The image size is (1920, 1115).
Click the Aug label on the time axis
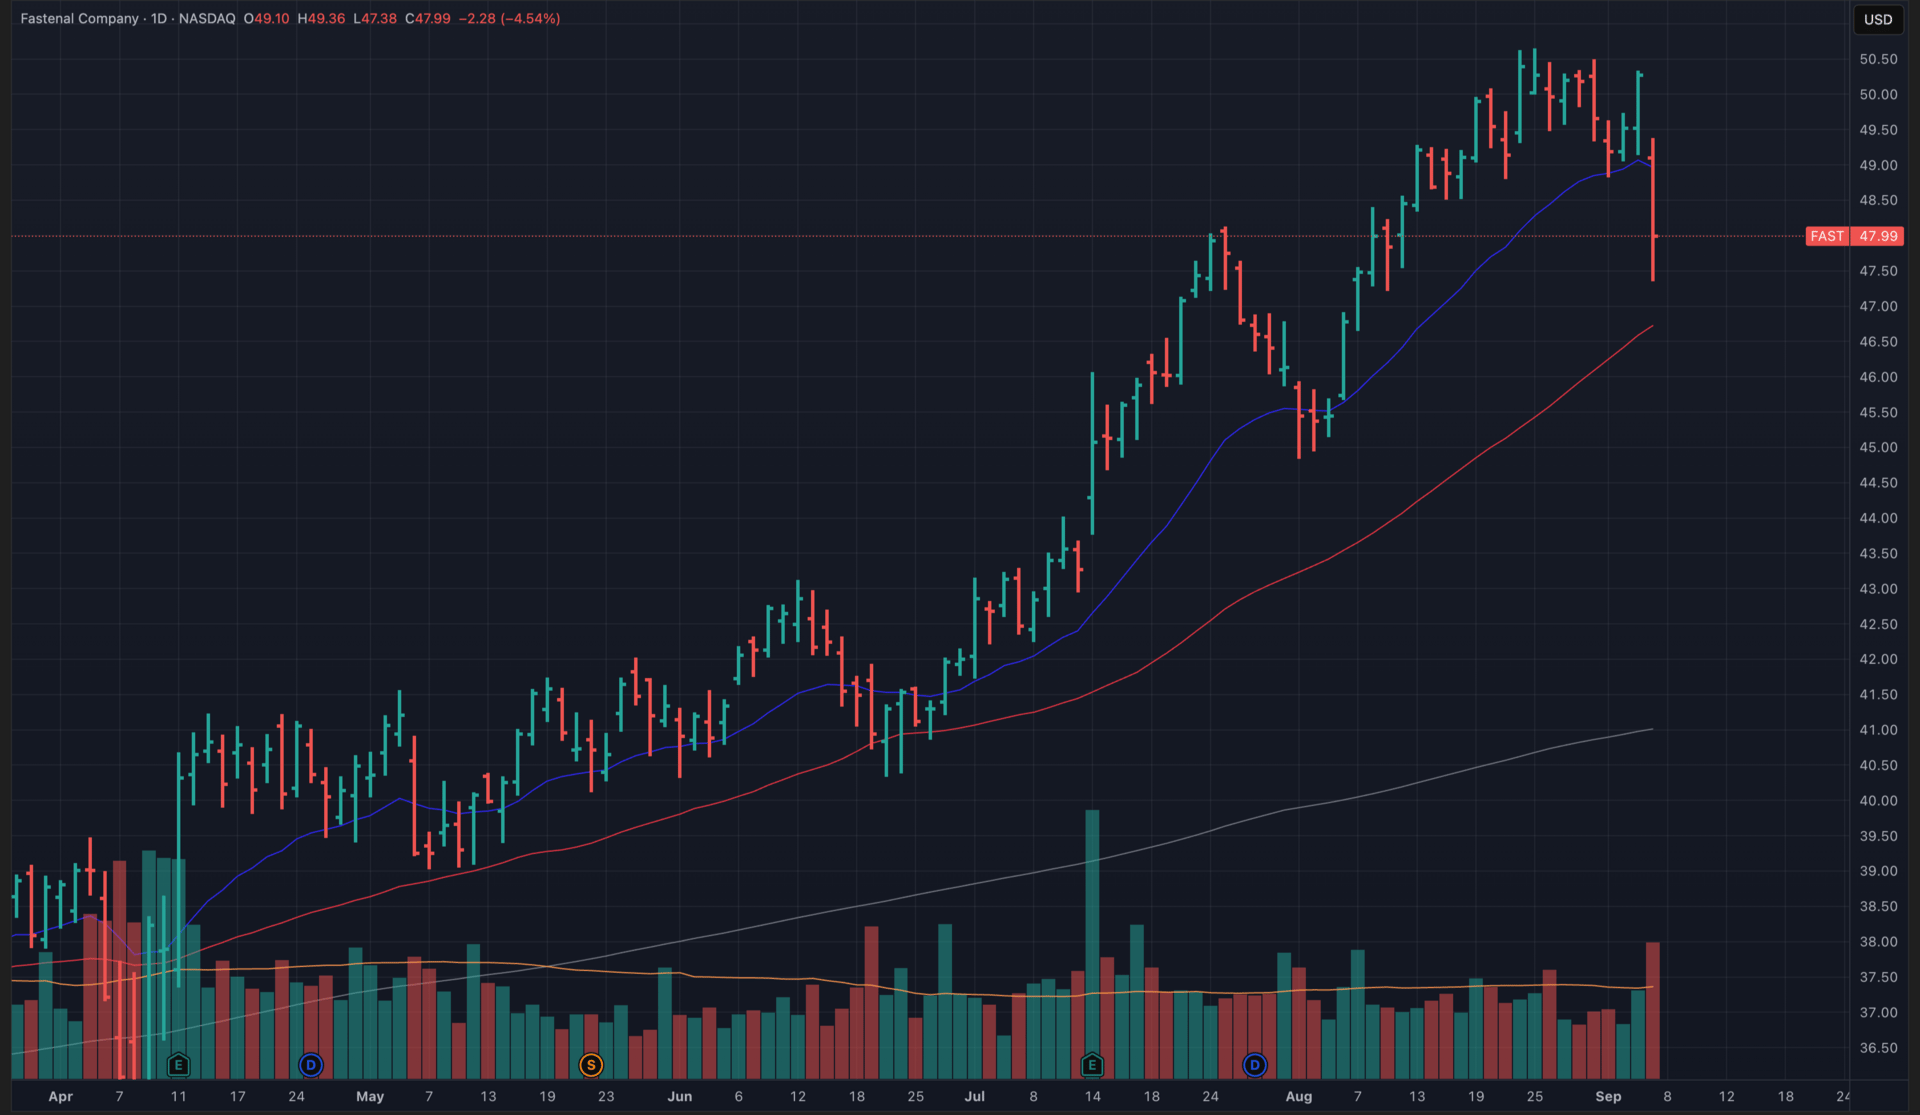[x=1298, y=1096]
